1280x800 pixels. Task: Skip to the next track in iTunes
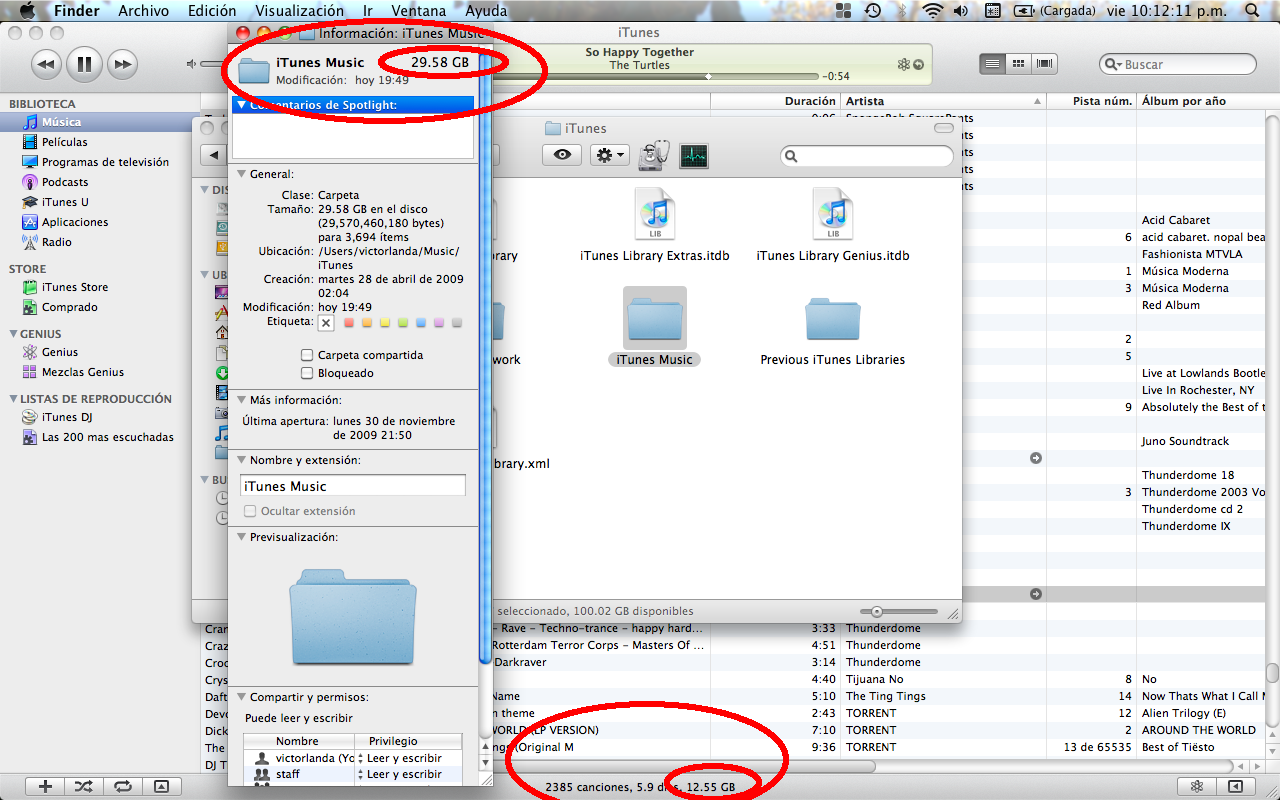pos(122,65)
